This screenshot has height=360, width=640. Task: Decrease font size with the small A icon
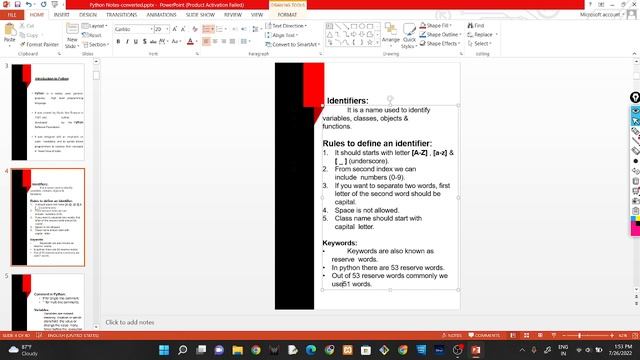183,29
